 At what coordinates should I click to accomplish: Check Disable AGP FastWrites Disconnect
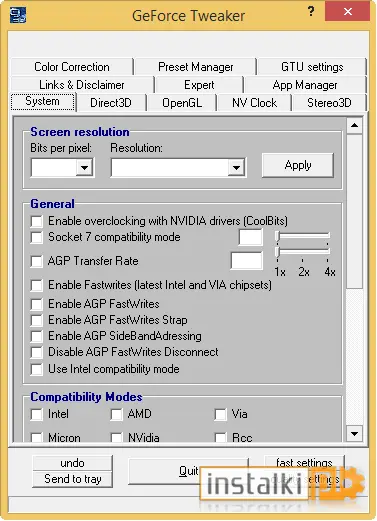click(x=37, y=352)
